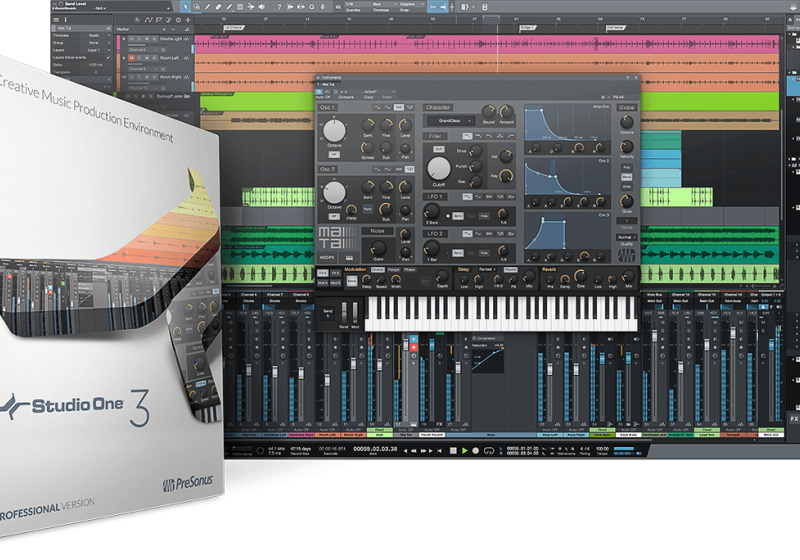This screenshot has width=800, height=560.
Task: Toggle the Soft button in Filter
Action: [x=438, y=149]
